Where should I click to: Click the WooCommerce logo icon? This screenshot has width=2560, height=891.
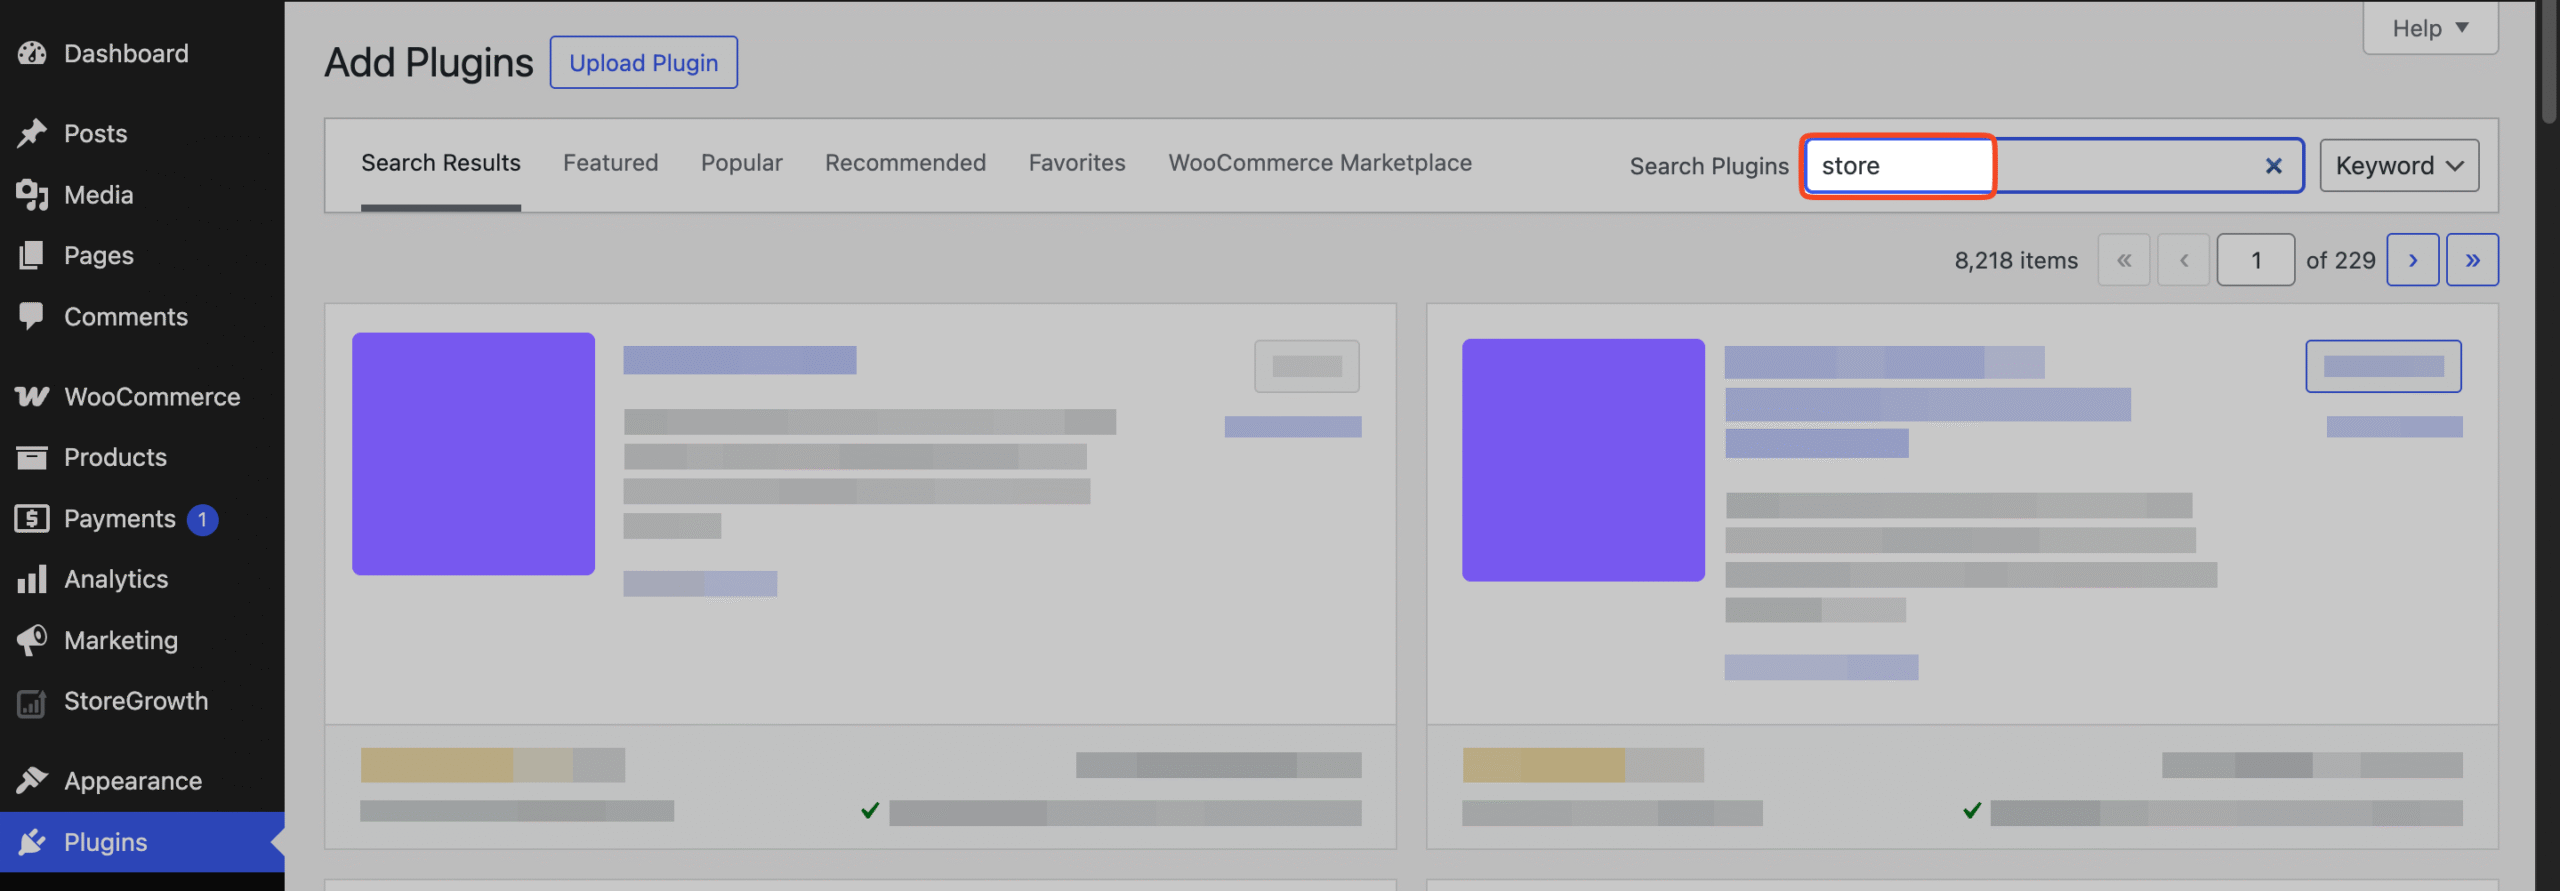coord(32,397)
